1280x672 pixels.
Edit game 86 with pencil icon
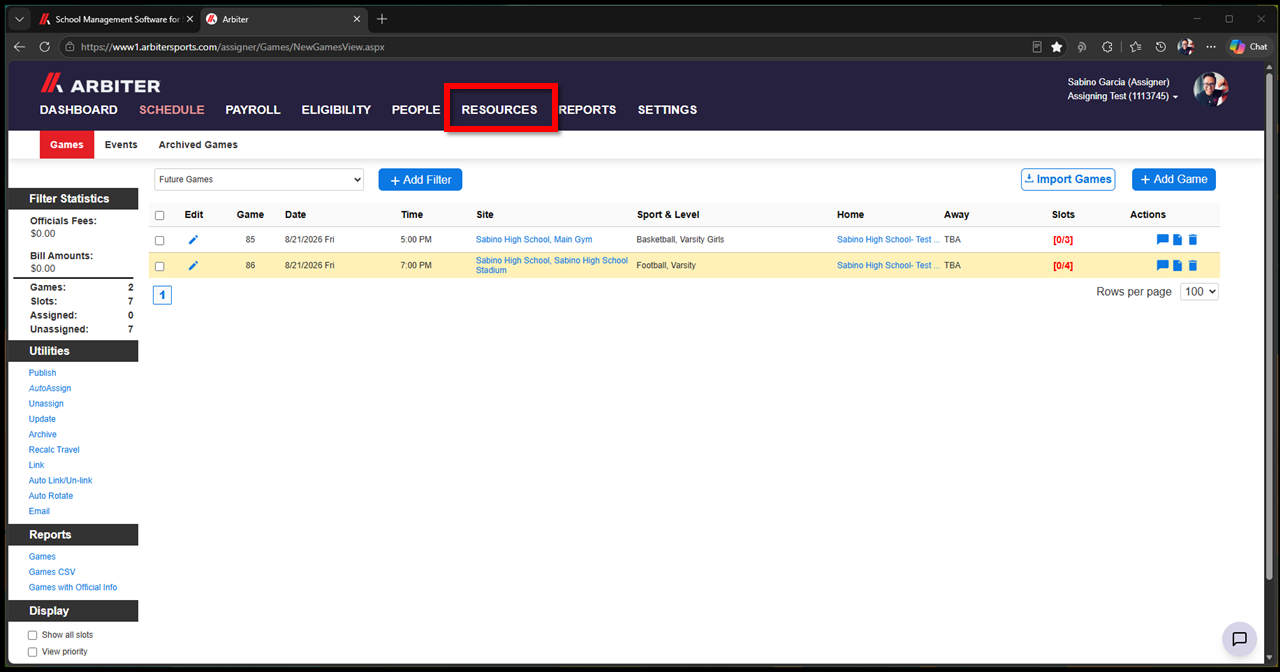tap(194, 265)
